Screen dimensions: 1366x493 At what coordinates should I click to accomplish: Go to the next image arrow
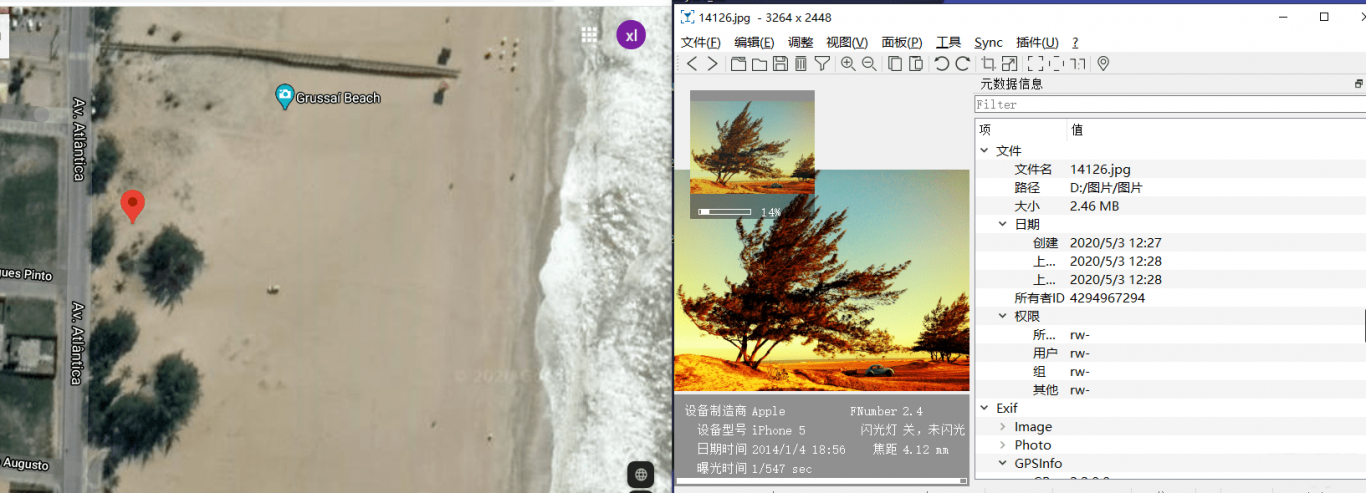coord(712,64)
